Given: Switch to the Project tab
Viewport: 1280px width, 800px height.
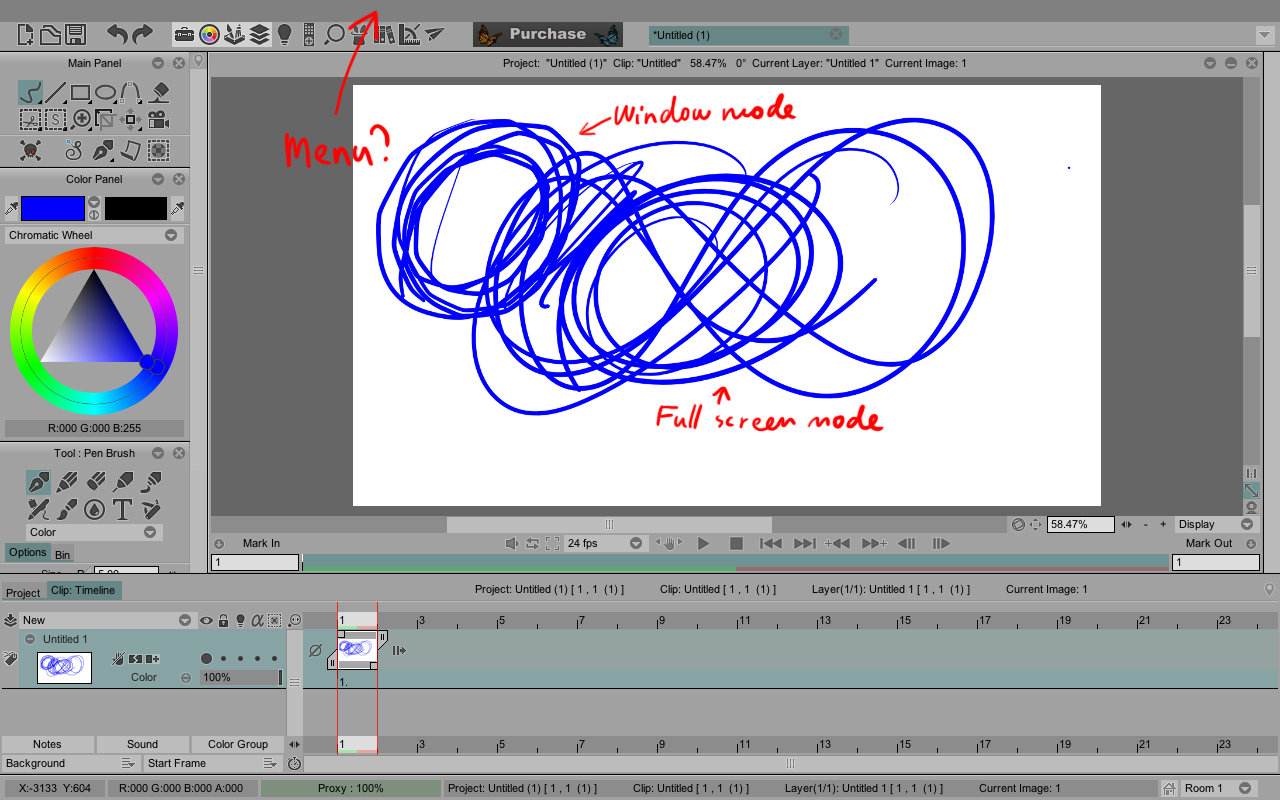Looking at the screenshot, I should pos(24,593).
